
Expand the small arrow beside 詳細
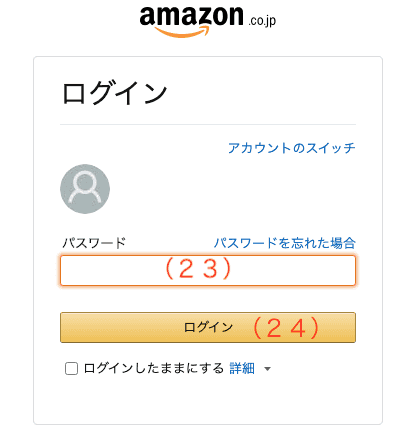coord(267,369)
